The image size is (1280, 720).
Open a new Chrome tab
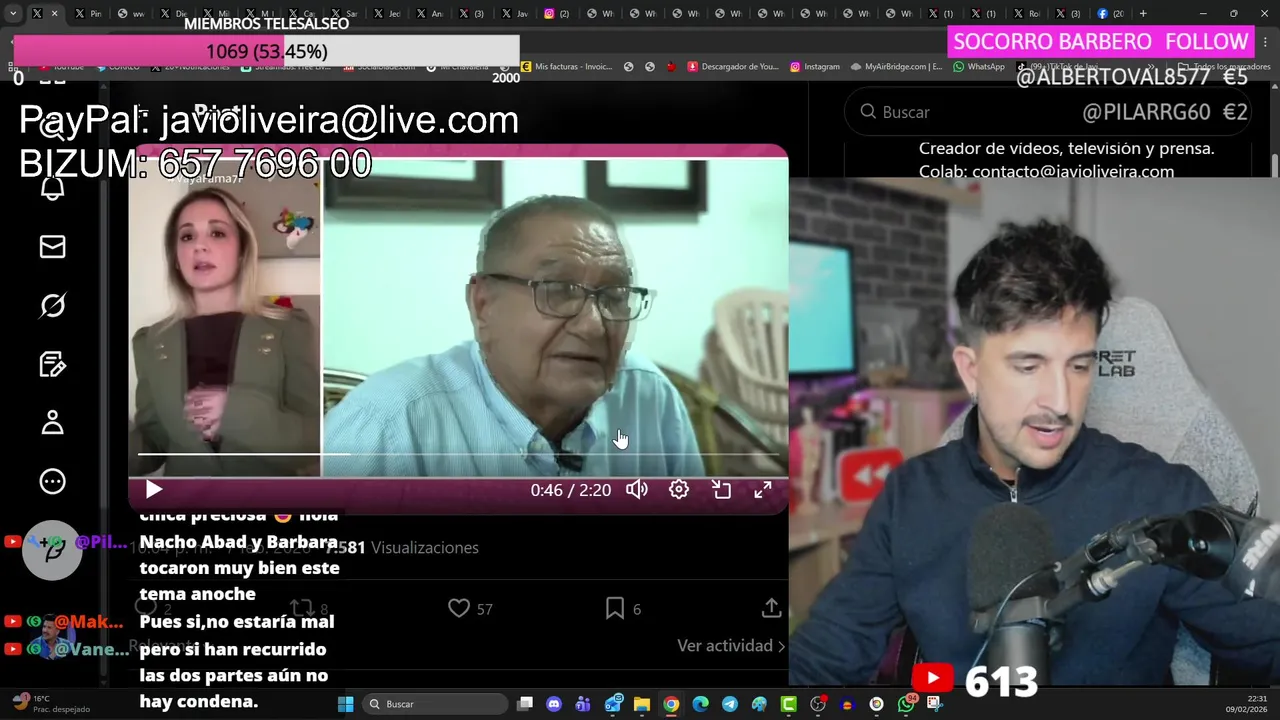(x=1143, y=13)
